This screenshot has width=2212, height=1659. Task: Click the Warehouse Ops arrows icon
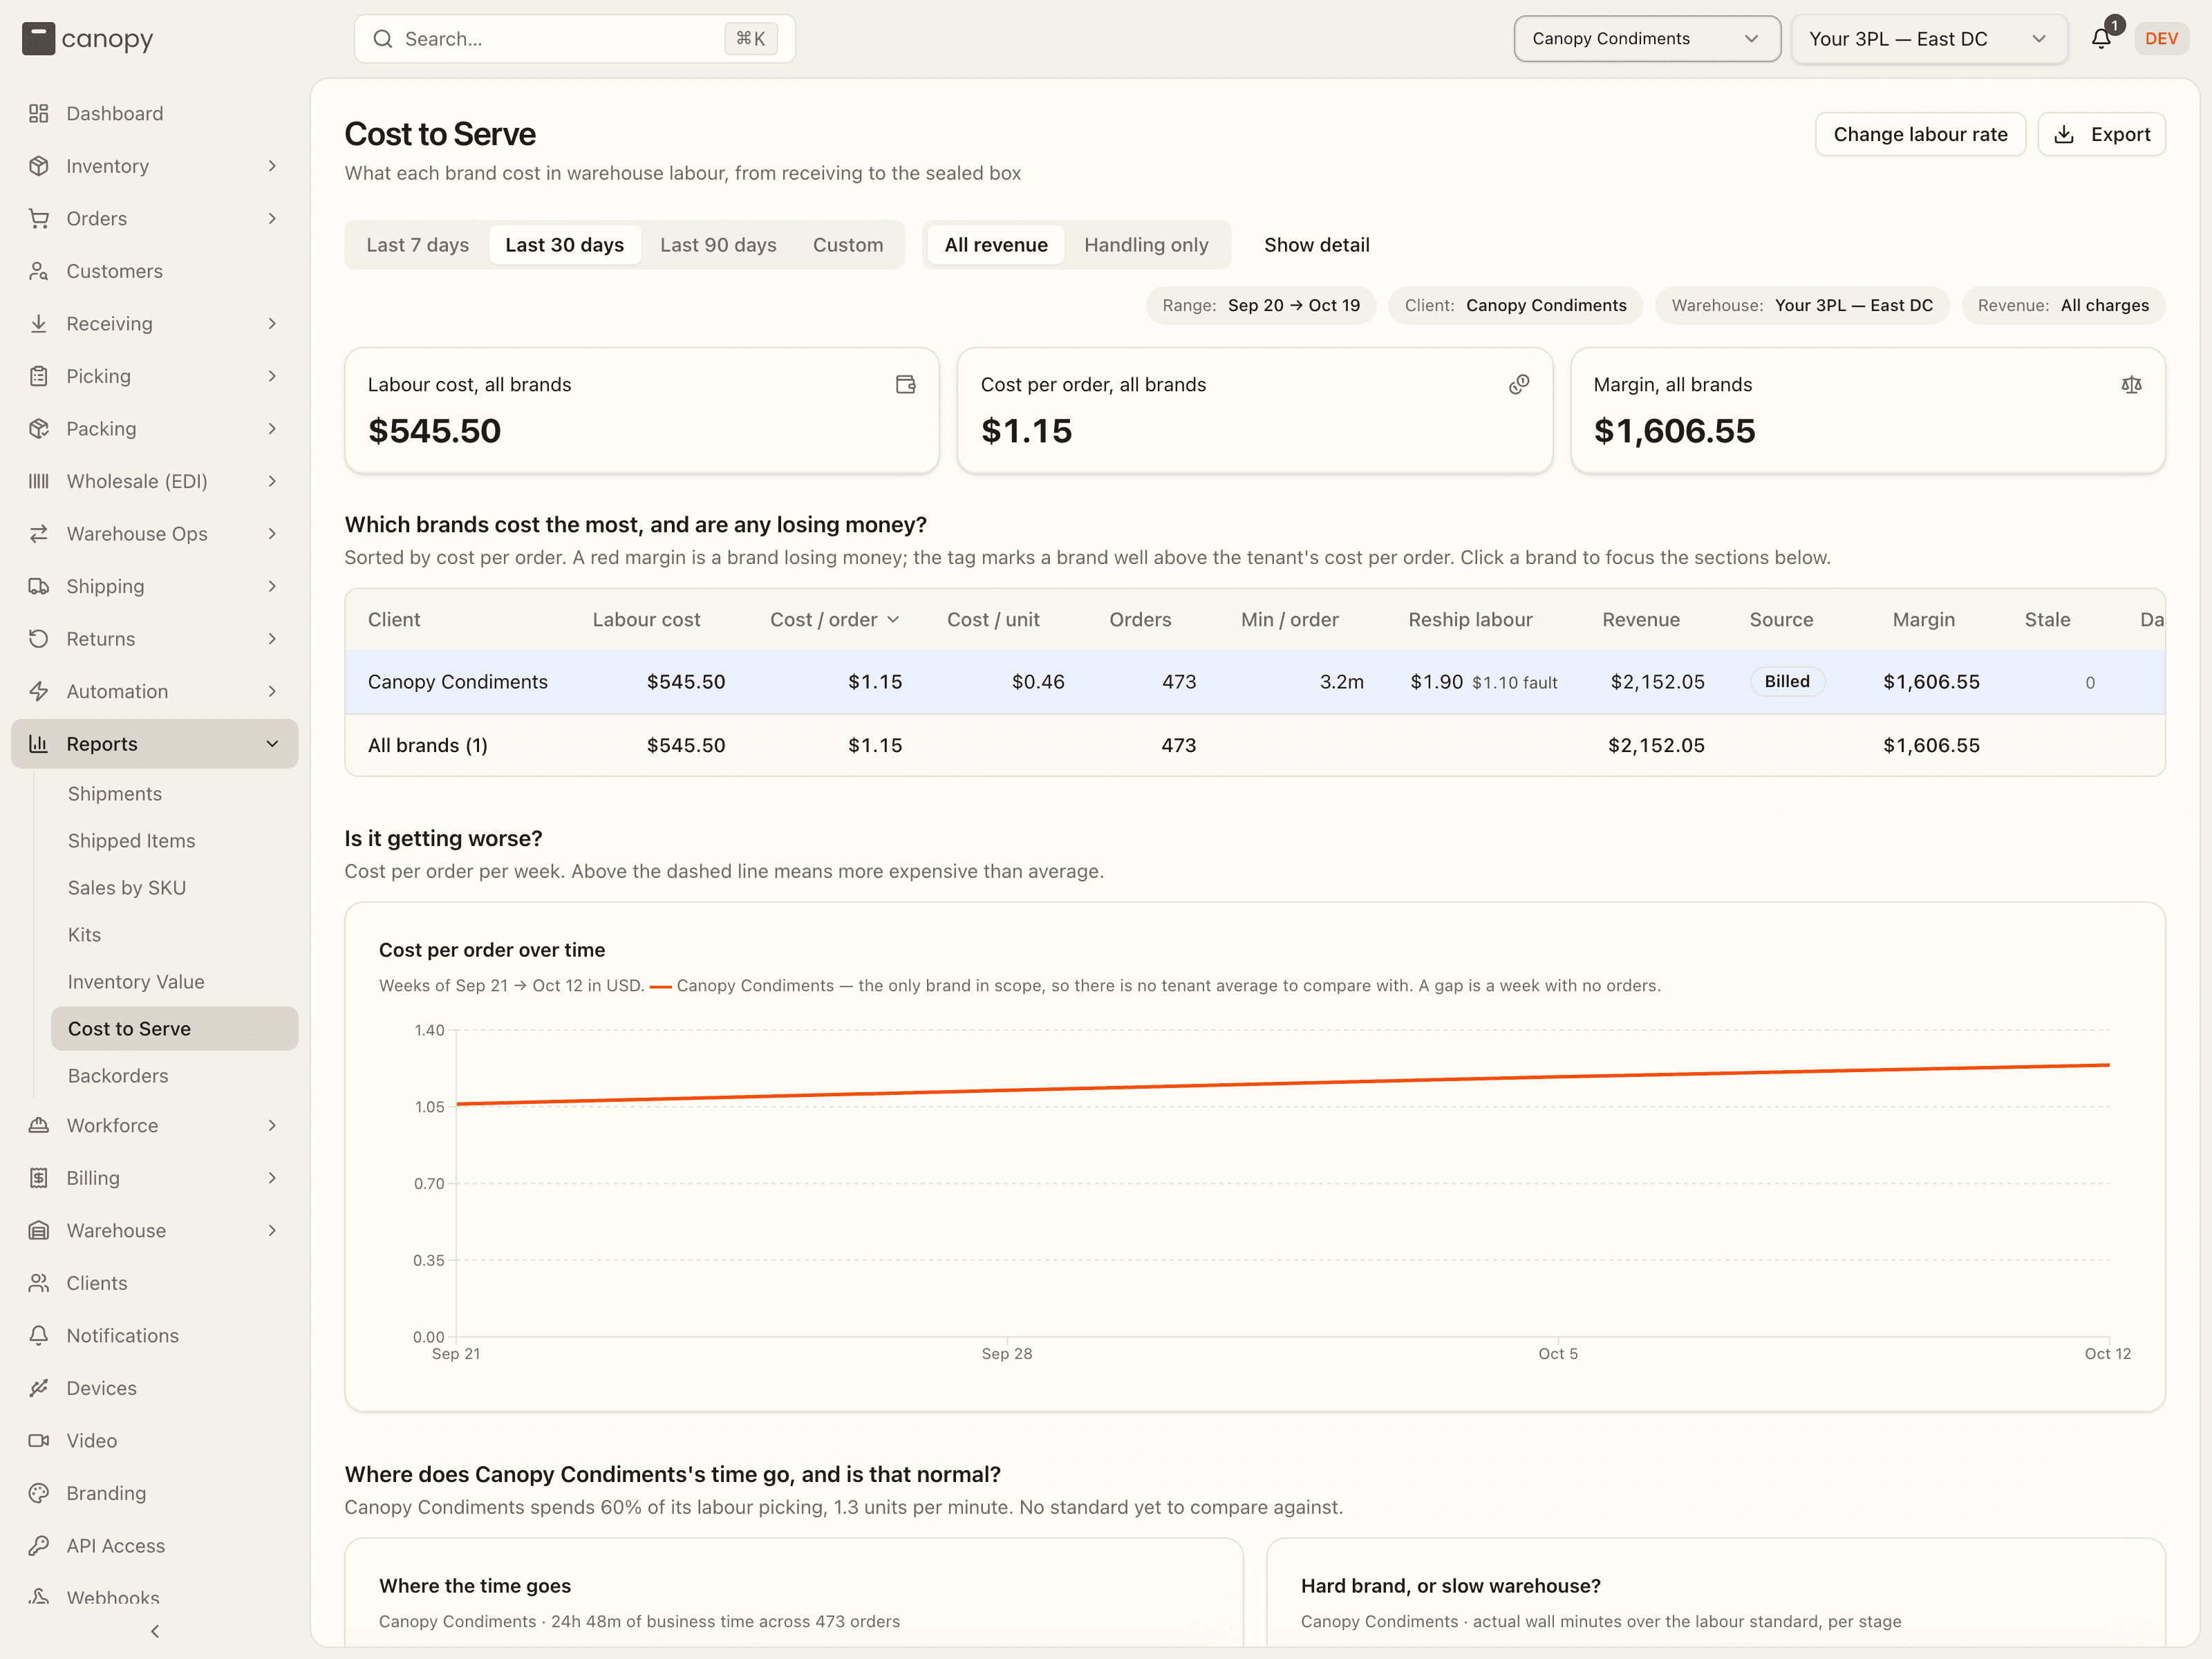39,533
